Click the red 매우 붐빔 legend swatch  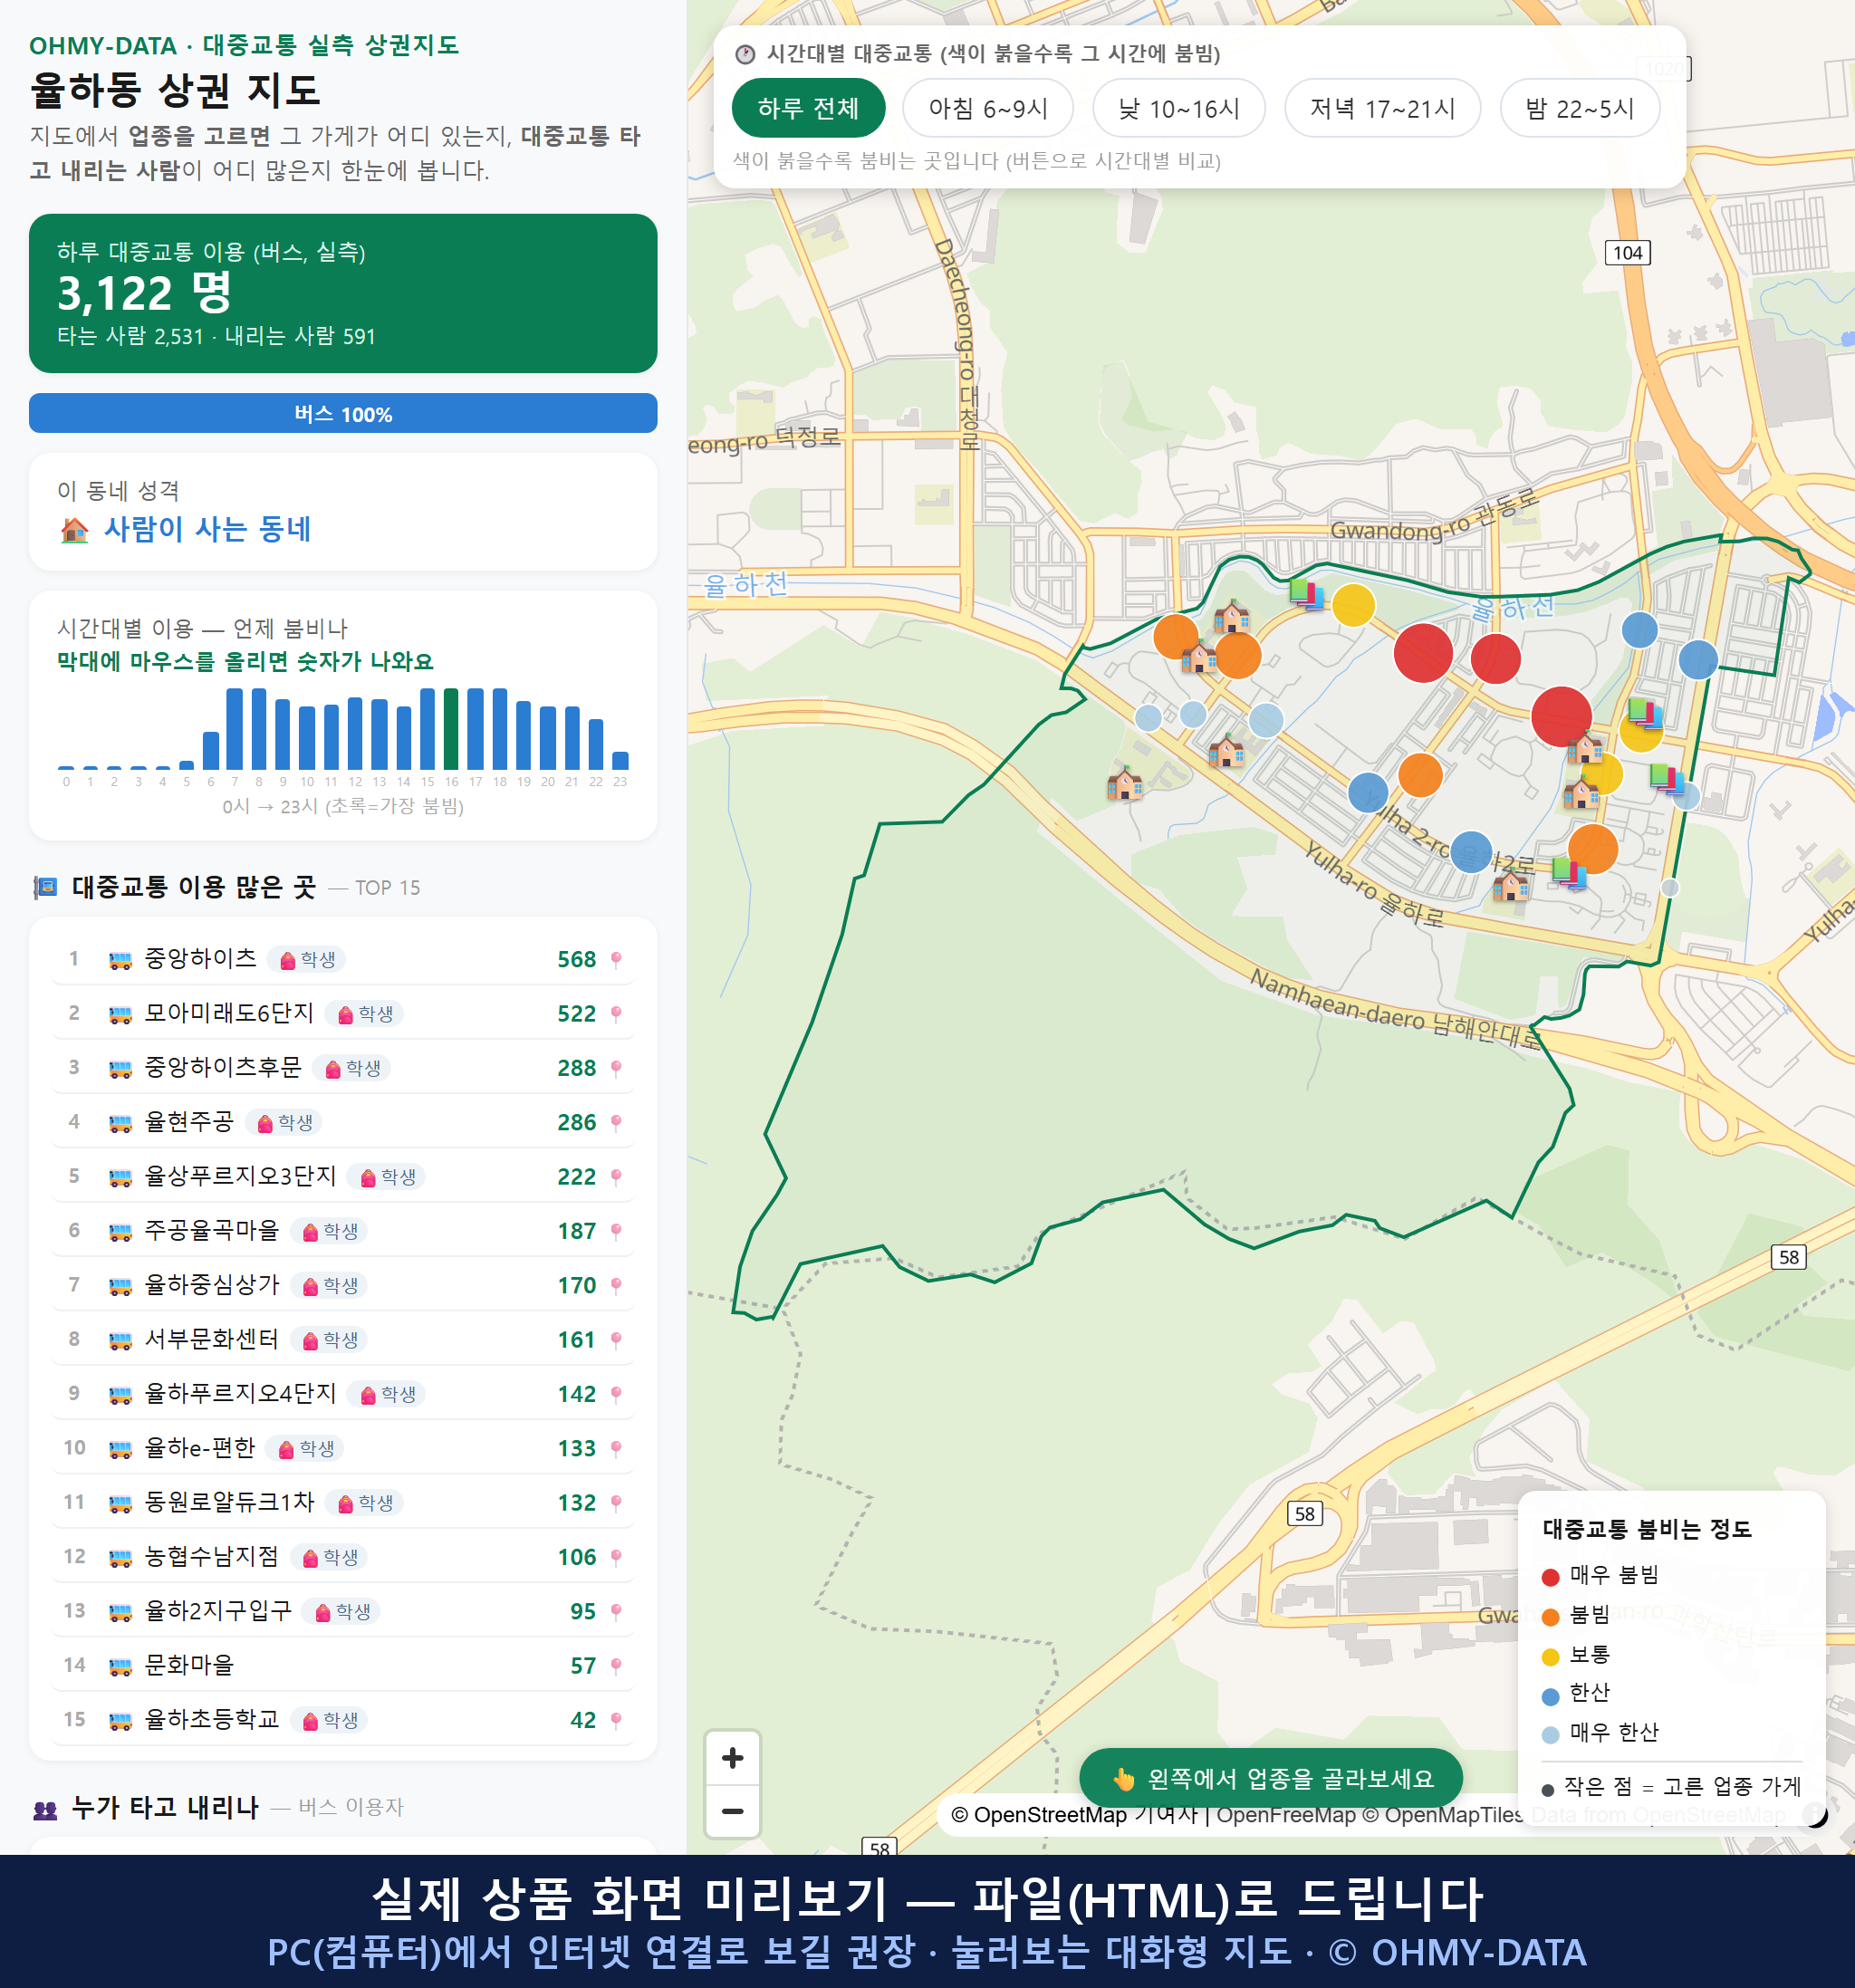(1550, 1577)
